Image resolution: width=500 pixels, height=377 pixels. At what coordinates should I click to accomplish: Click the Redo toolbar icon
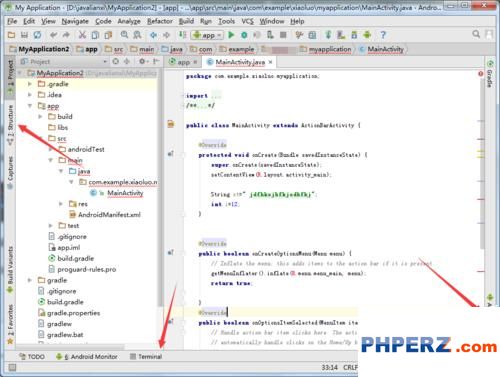click(x=66, y=35)
